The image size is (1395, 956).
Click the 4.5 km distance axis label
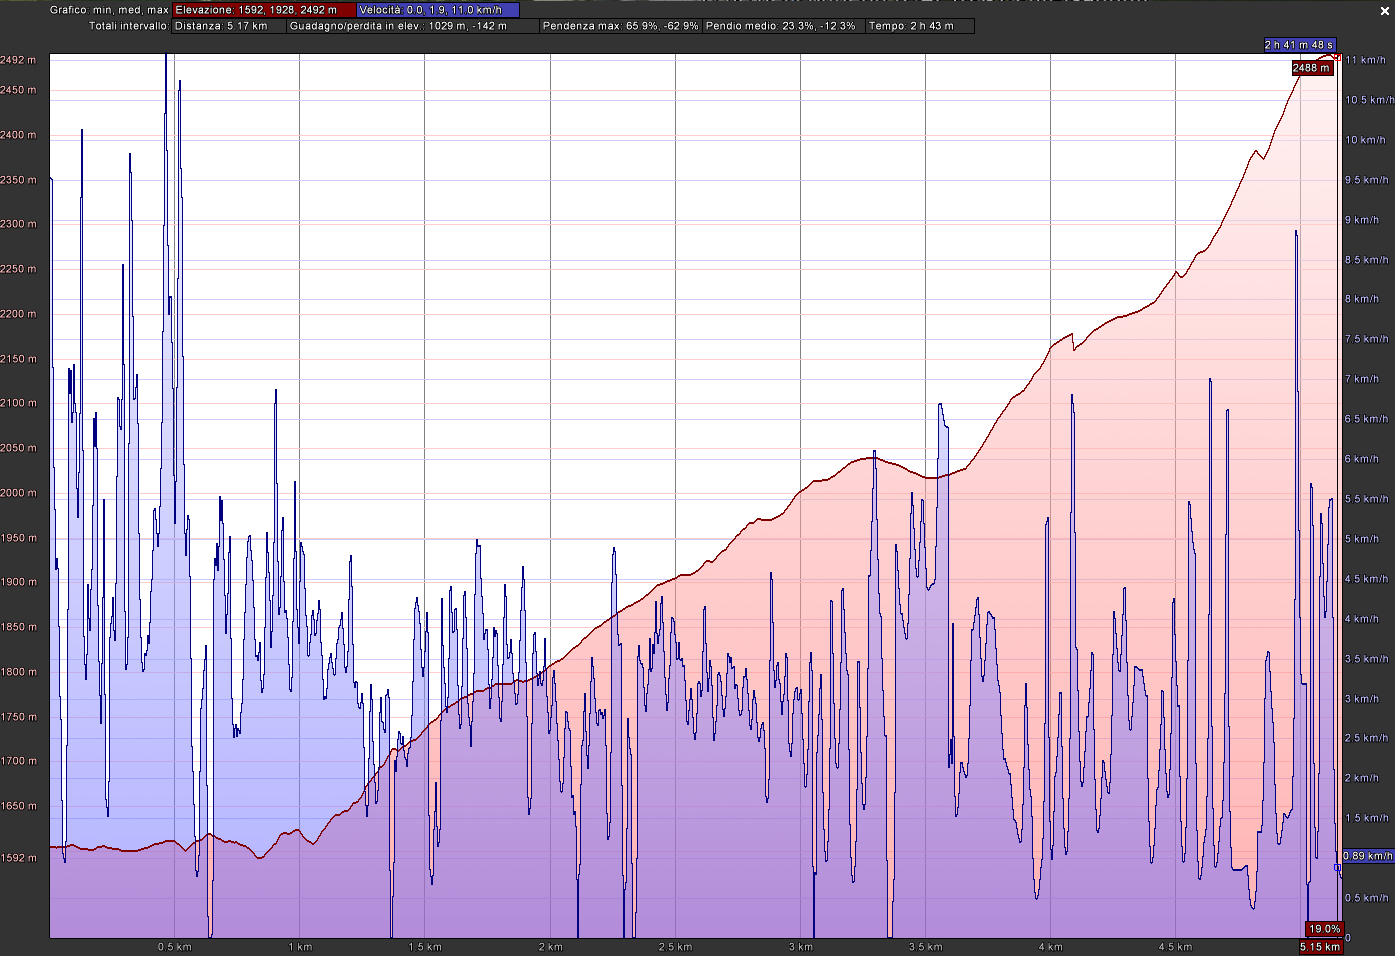click(1175, 947)
